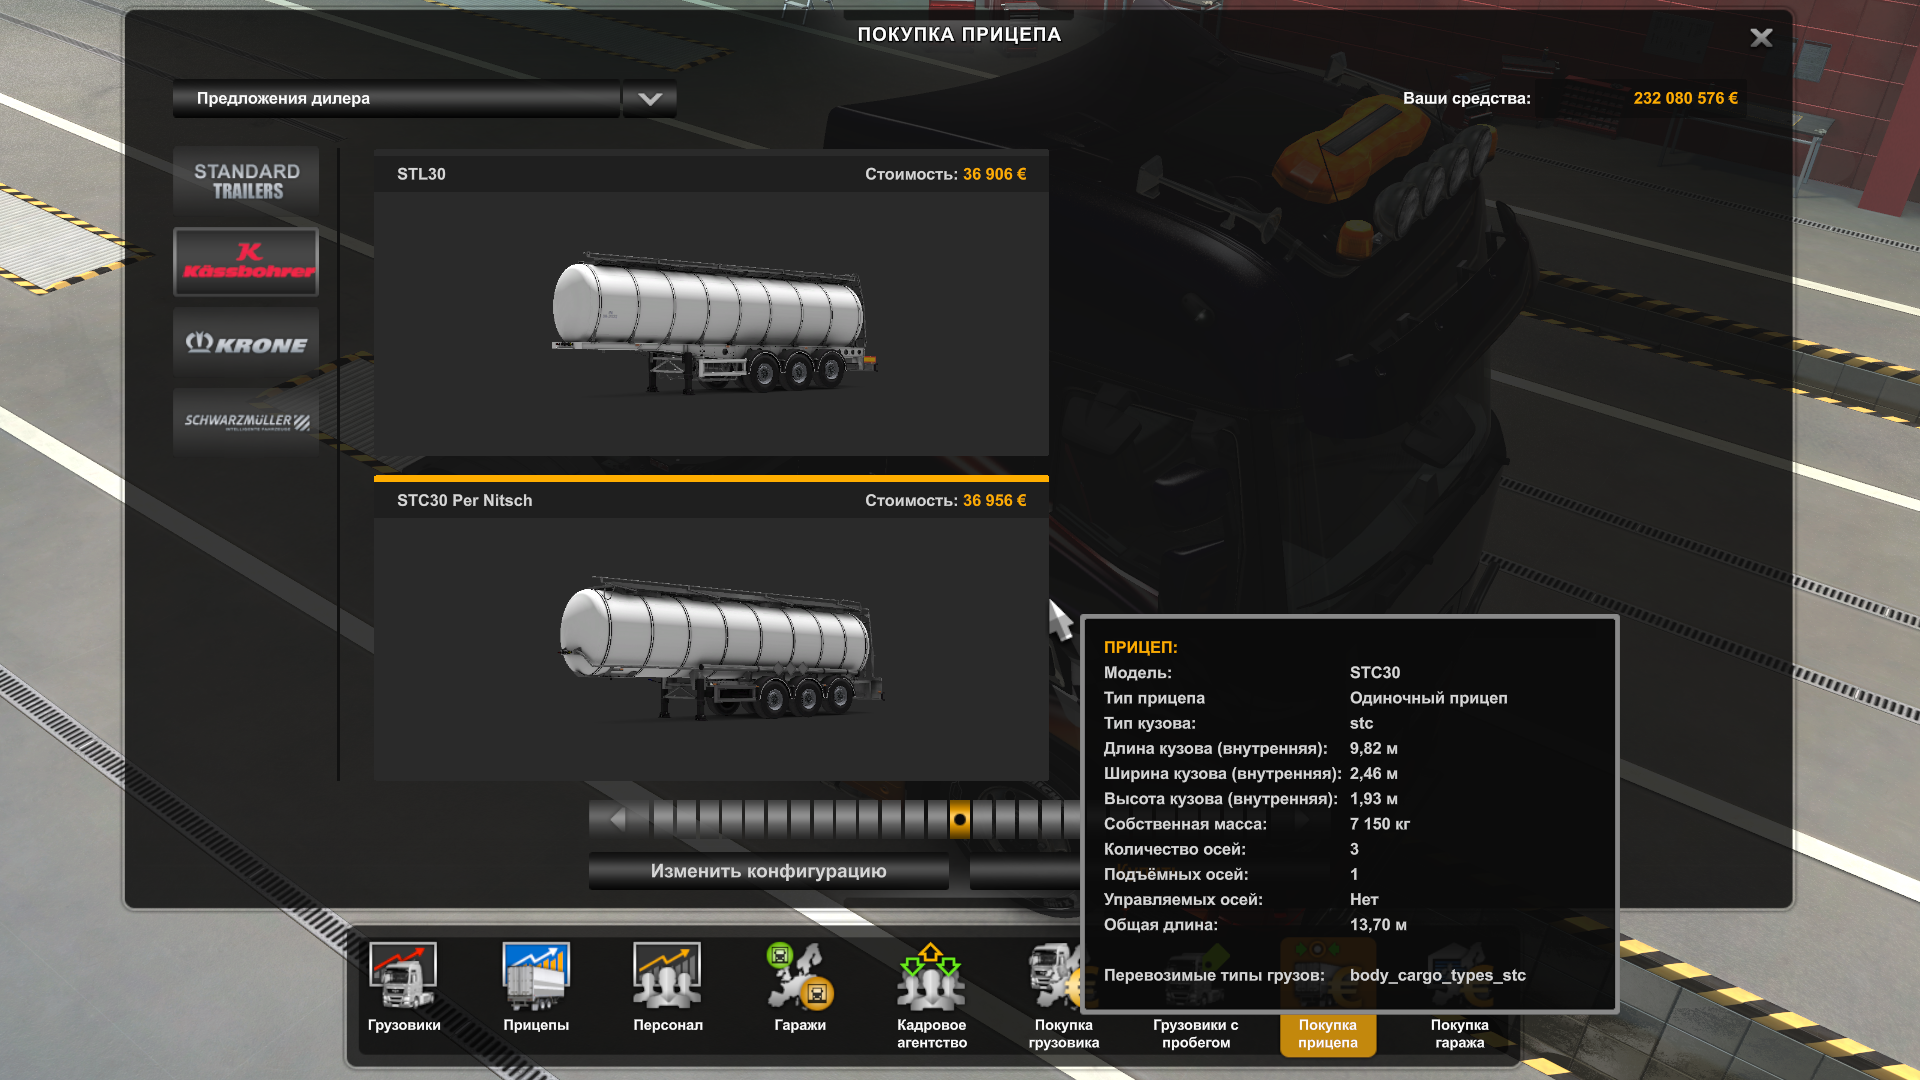Select Krone trailer brand
This screenshot has height=1080, width=1920.
246,343
